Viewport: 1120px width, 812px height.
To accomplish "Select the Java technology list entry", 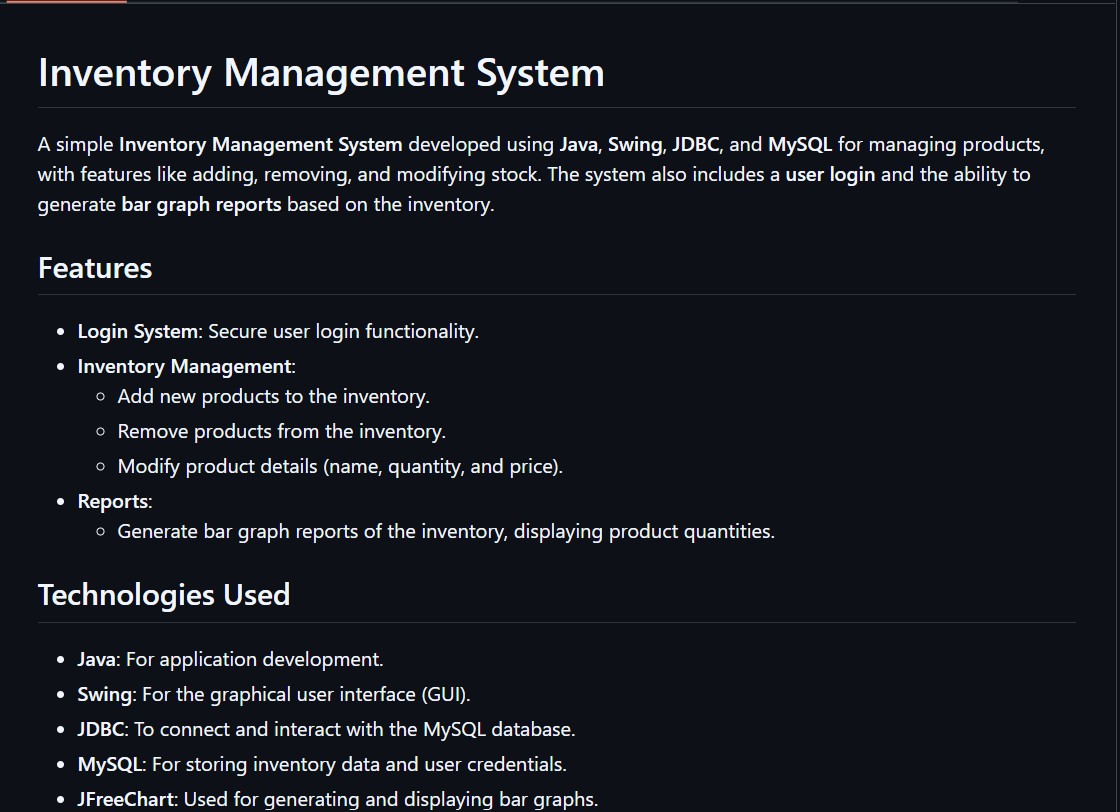I will (230, 659).
